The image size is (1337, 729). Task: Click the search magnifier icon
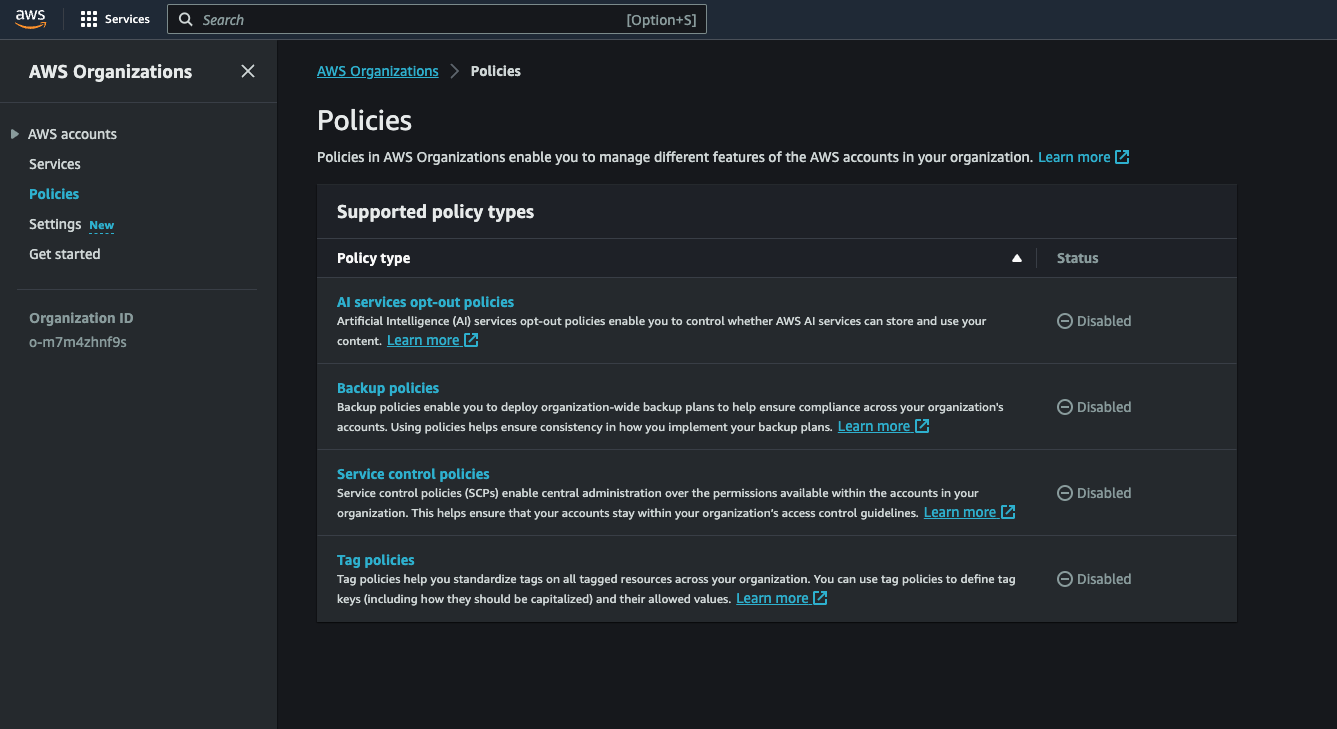click(x=186, y=19)
